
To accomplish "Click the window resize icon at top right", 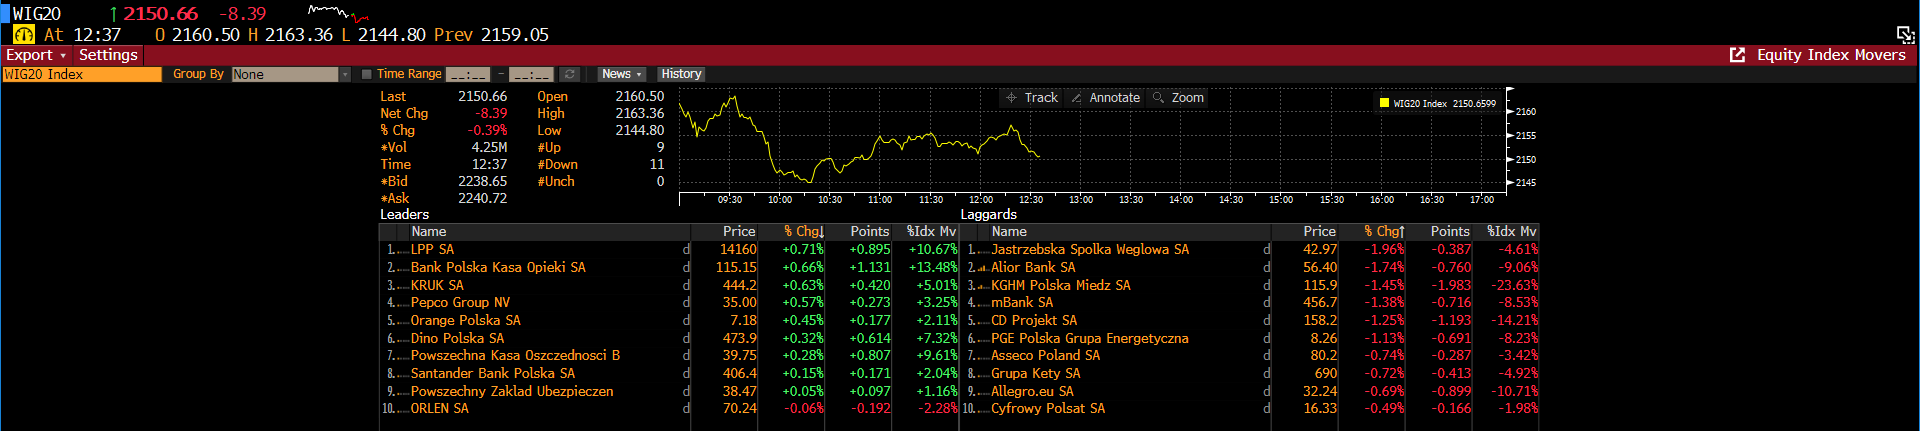I will (x=1905, y=34).
